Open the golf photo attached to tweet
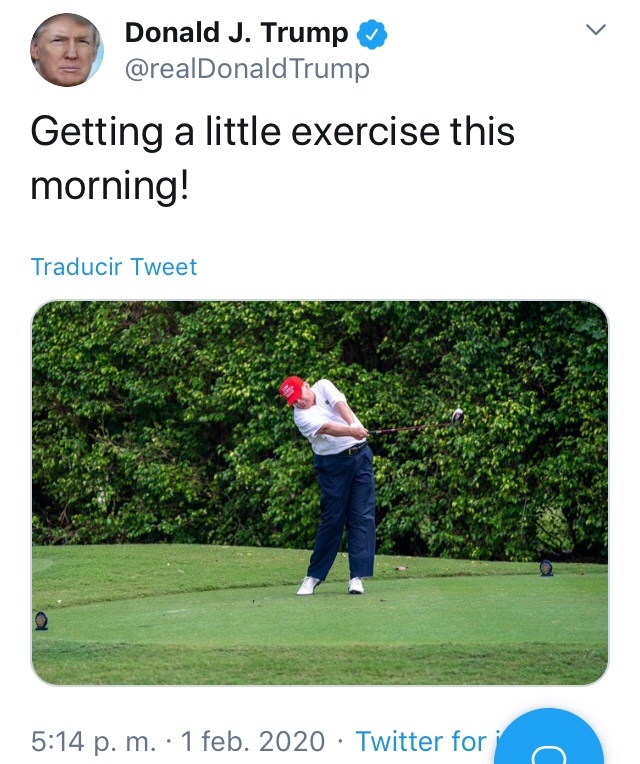The height and width of the screenshot is (764, 640). 320,493
